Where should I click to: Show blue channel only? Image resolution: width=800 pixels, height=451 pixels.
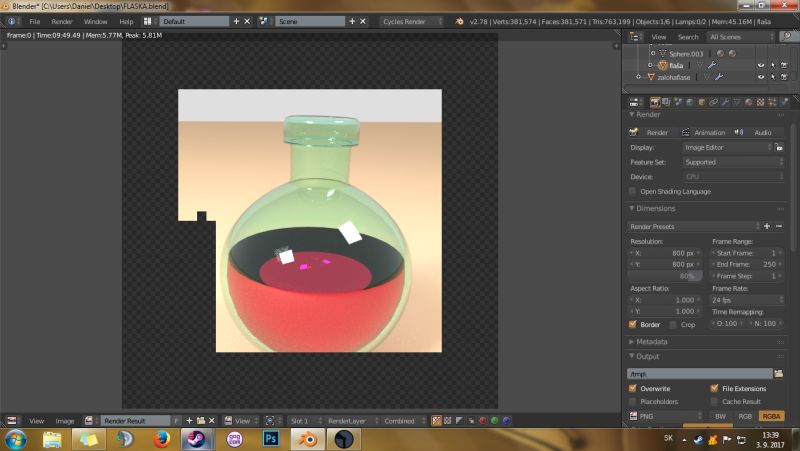click(506, 421)
